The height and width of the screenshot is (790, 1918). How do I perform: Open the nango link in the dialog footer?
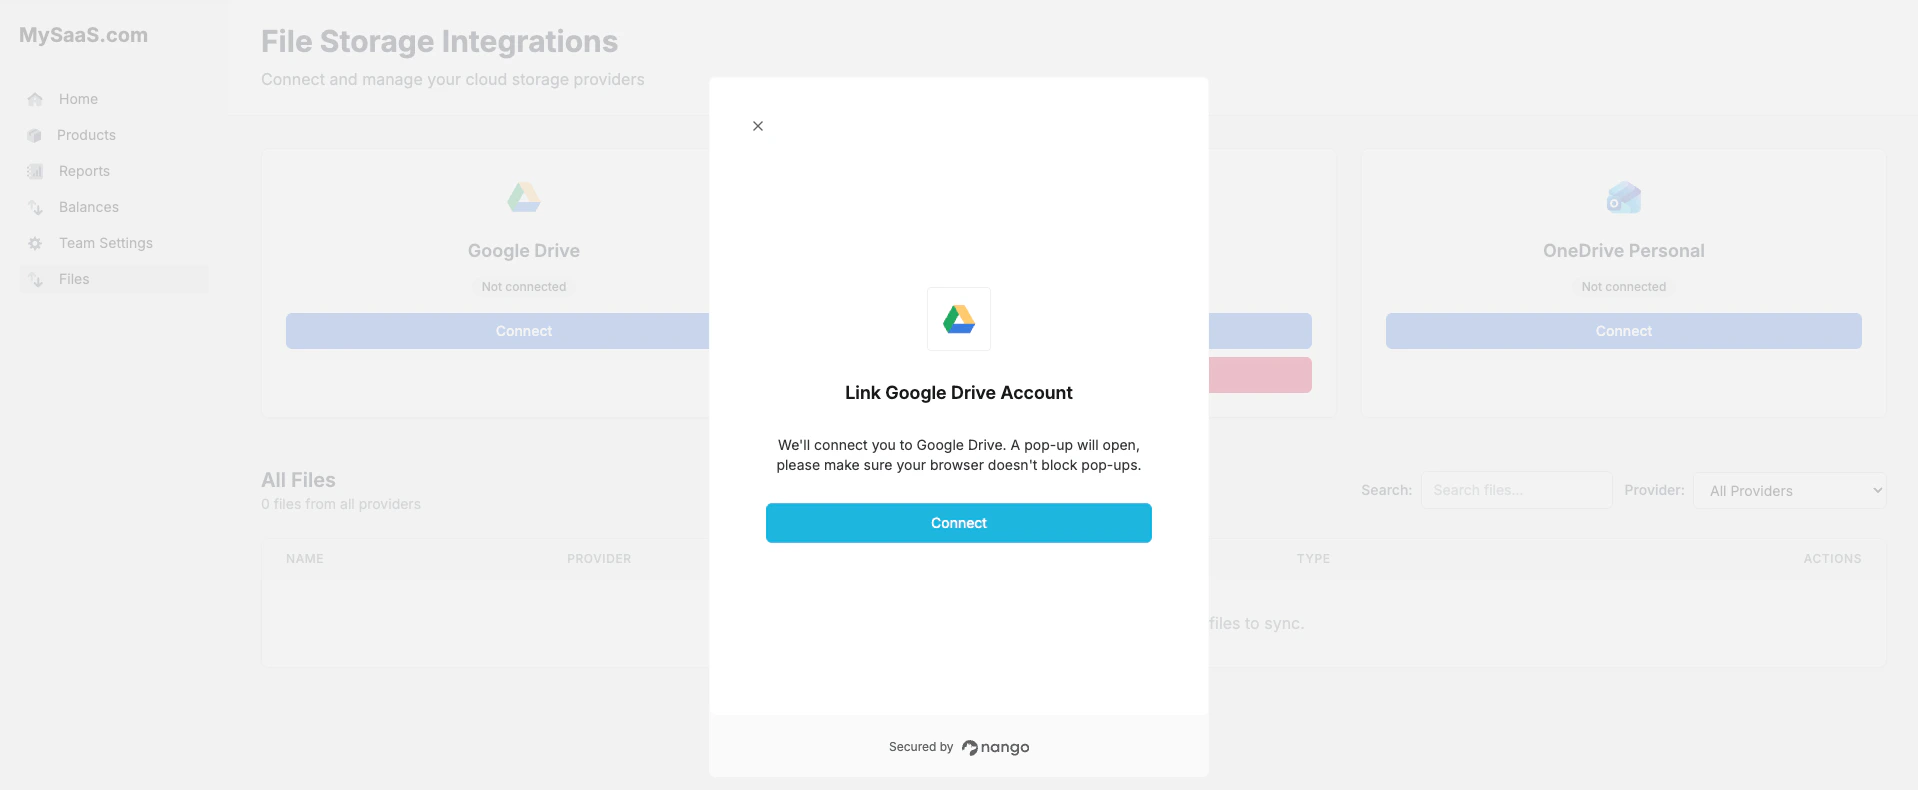point(996,747)
